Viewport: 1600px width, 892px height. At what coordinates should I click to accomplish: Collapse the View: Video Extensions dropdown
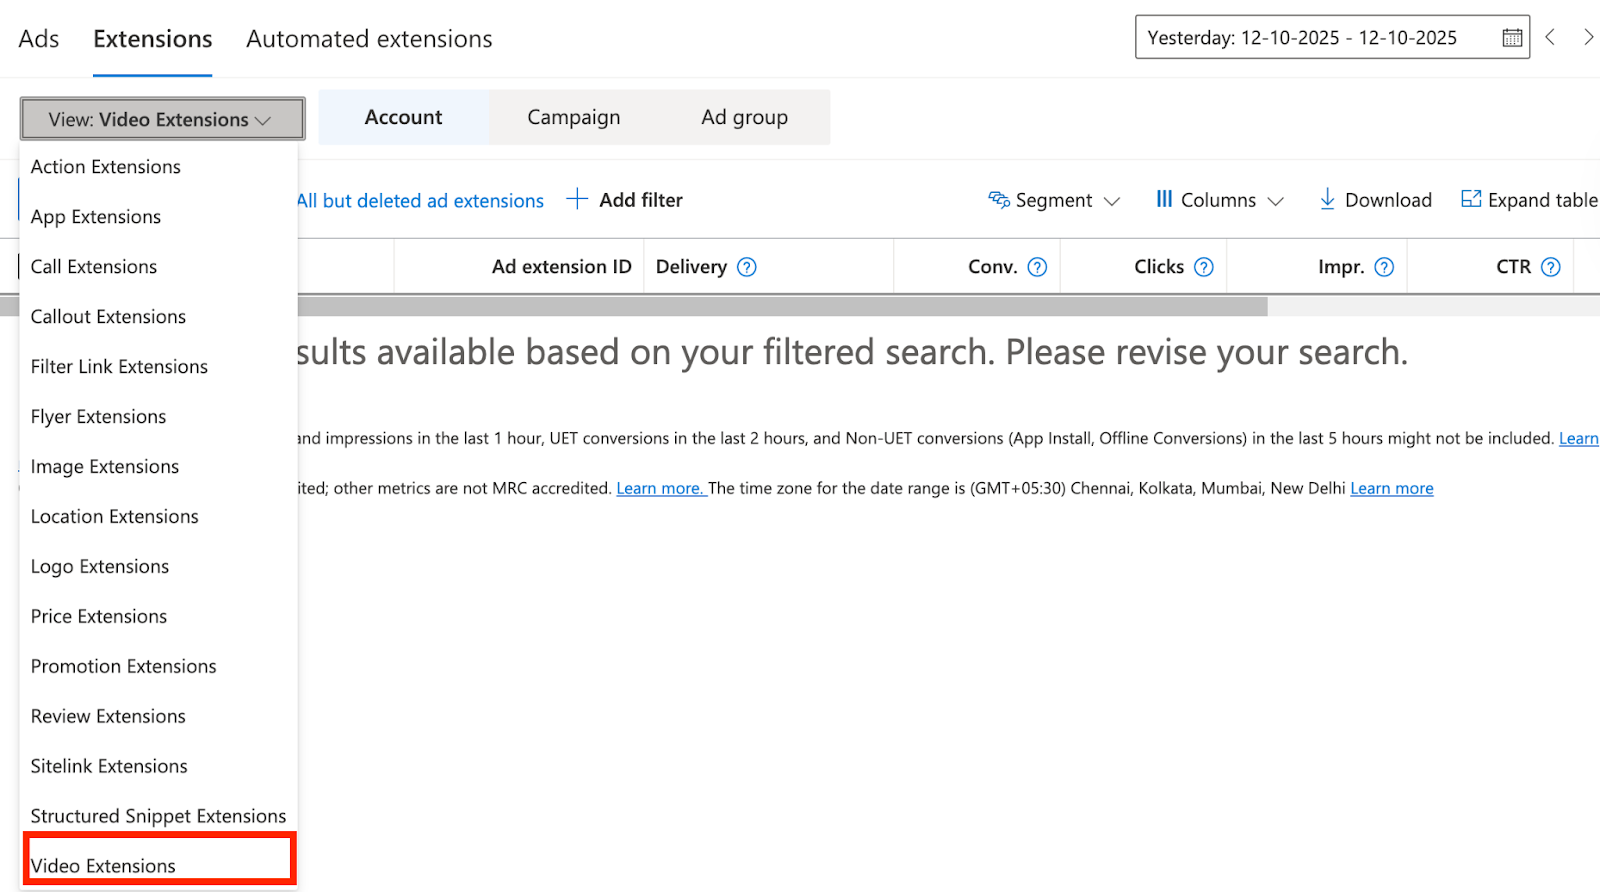click(162, 119)
